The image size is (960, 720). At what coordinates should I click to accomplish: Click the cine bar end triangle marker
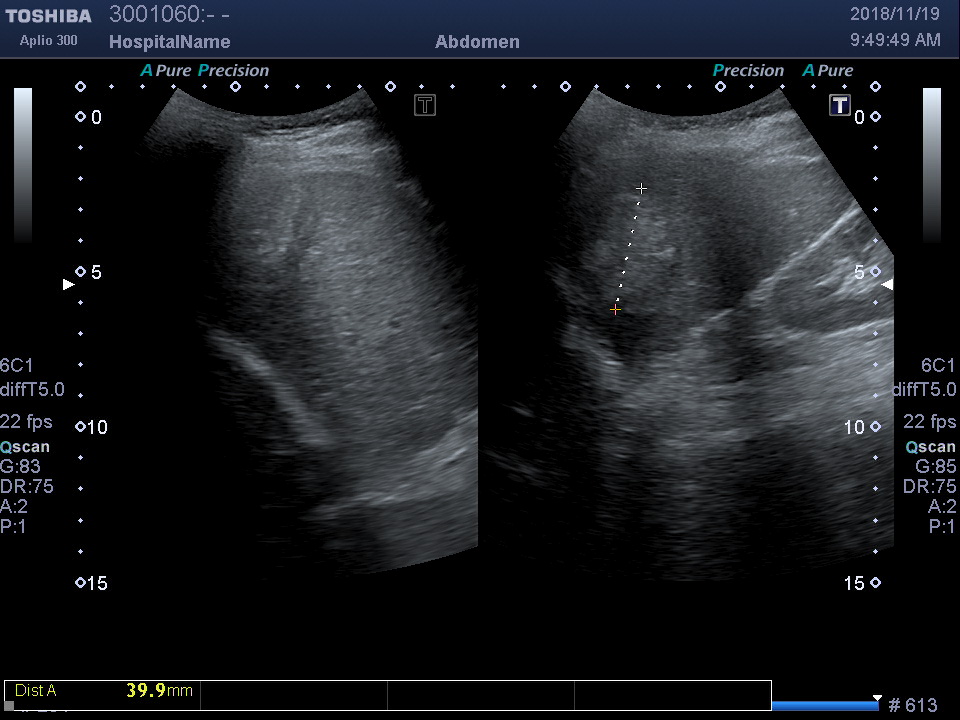point(877,699)
